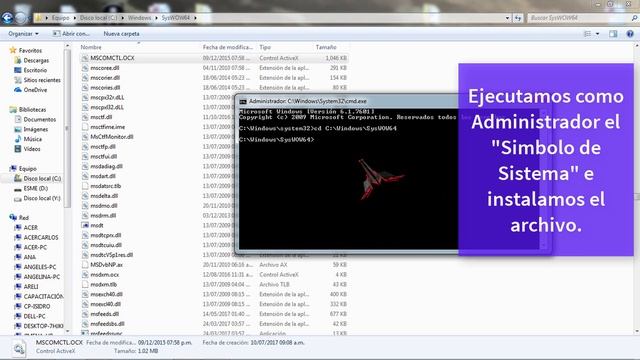
Task: Open the Vídeos library icon
Action: pyautogui.click(x=18, y=149)
